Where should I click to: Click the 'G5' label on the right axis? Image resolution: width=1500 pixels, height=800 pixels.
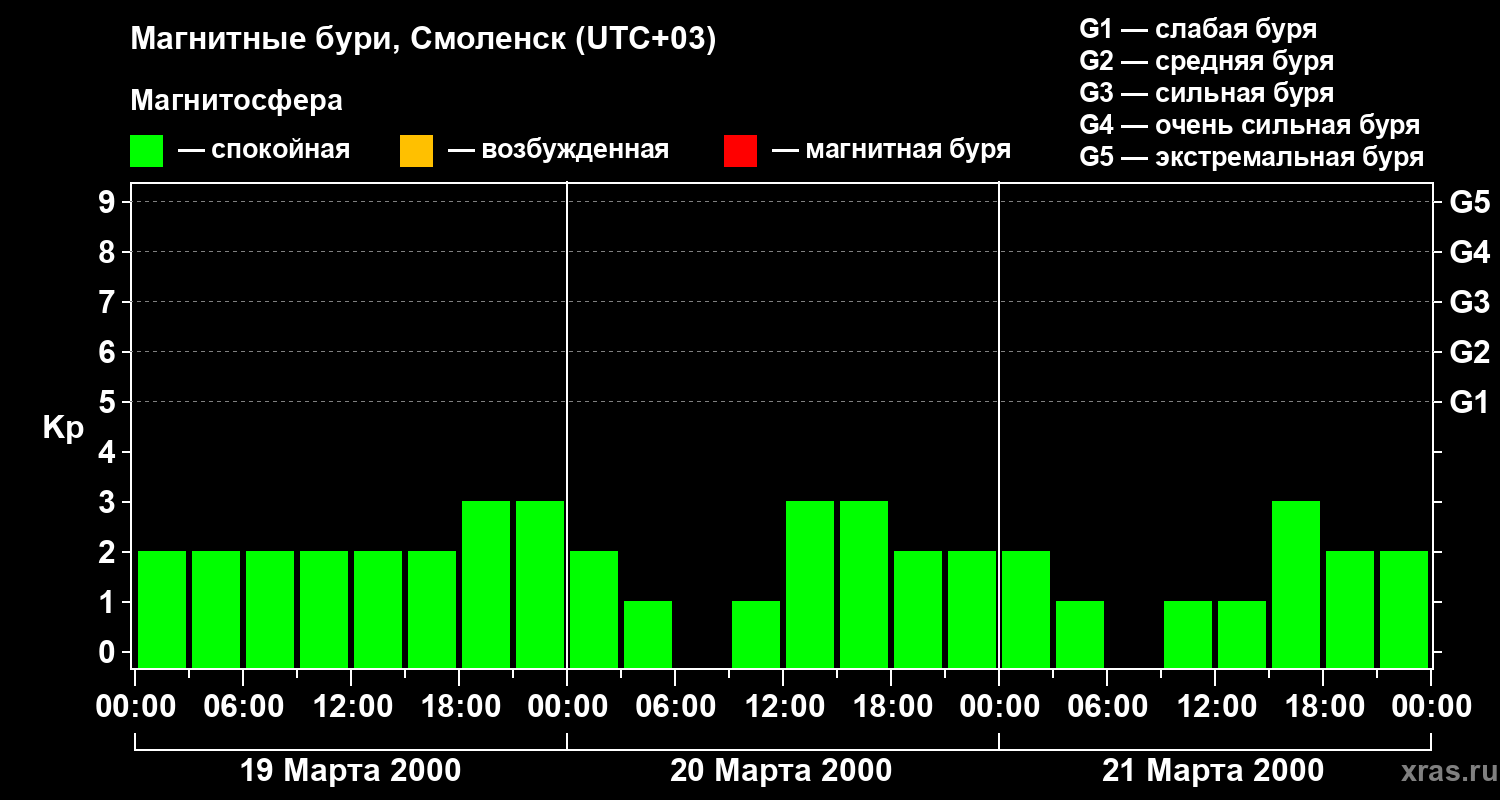click(1469, 202)
